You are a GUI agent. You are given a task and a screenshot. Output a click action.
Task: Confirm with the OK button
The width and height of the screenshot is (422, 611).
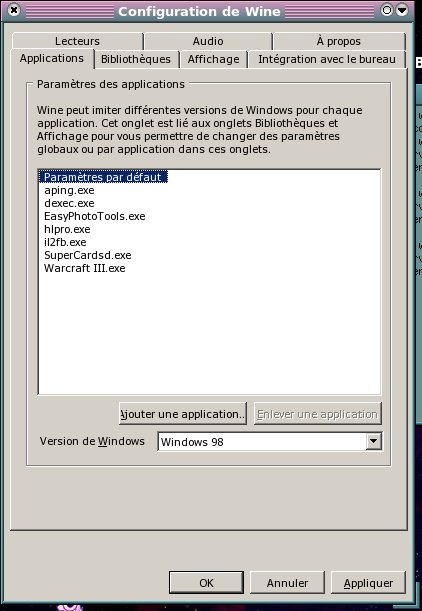point(206,583)
